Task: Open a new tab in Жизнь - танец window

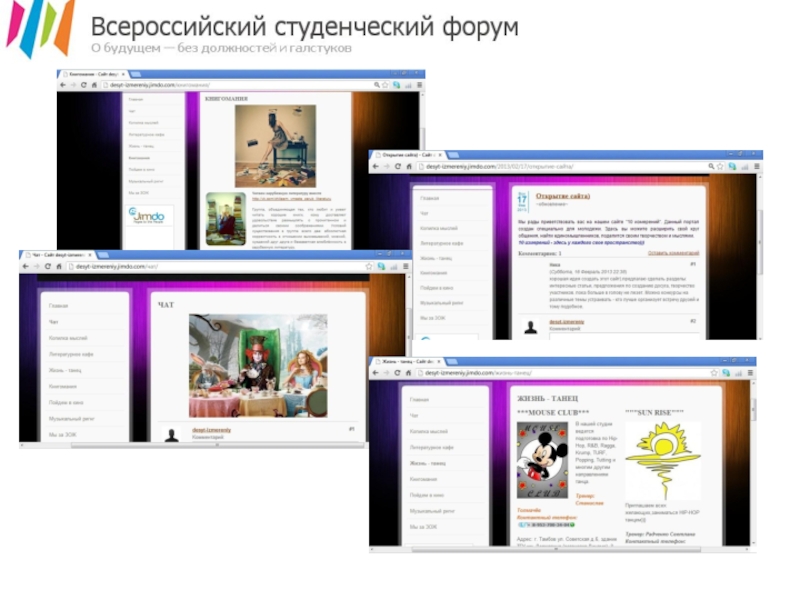Action: coord(453,361)
